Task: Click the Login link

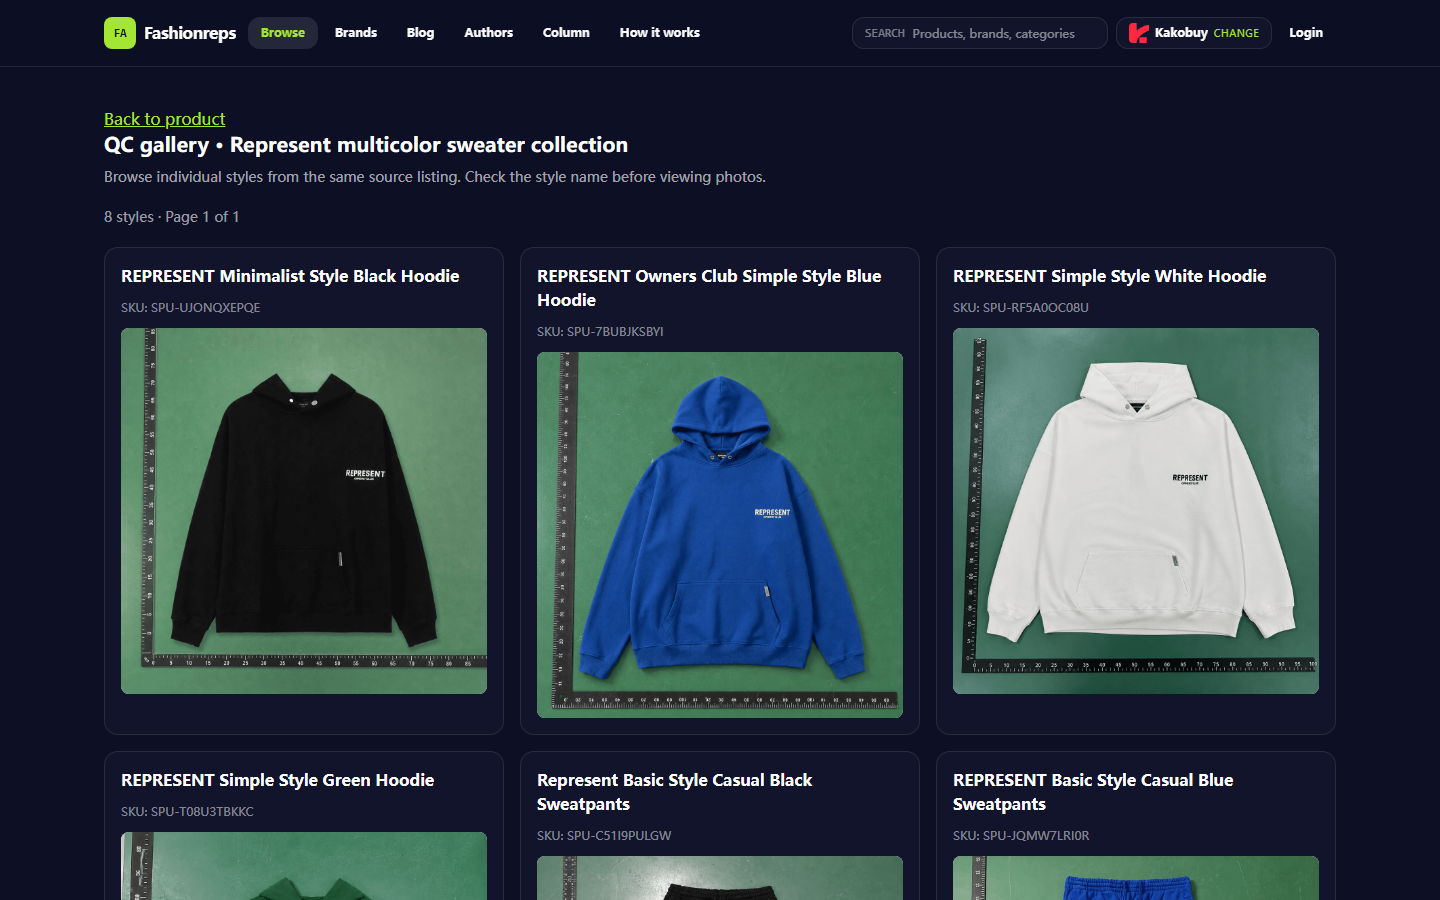Action: tap(1306, 33)
